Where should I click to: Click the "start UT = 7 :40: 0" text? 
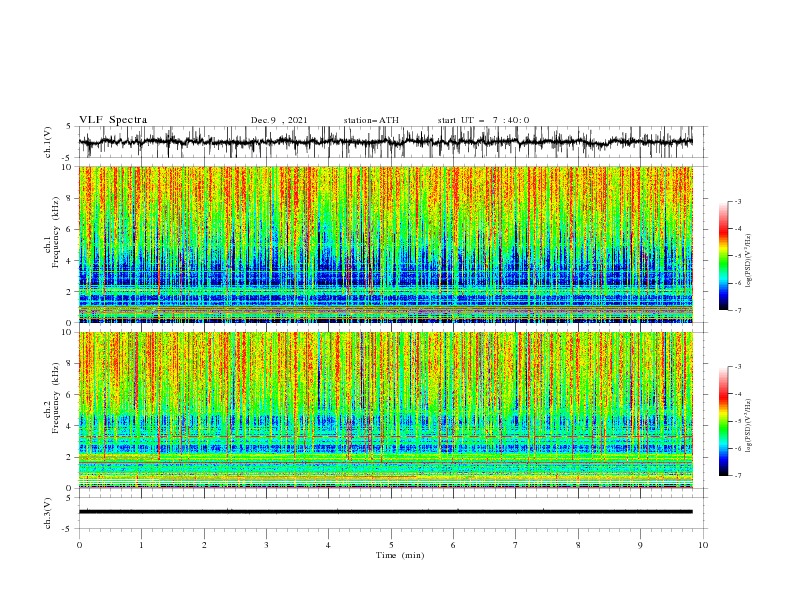tap(483, 120)
